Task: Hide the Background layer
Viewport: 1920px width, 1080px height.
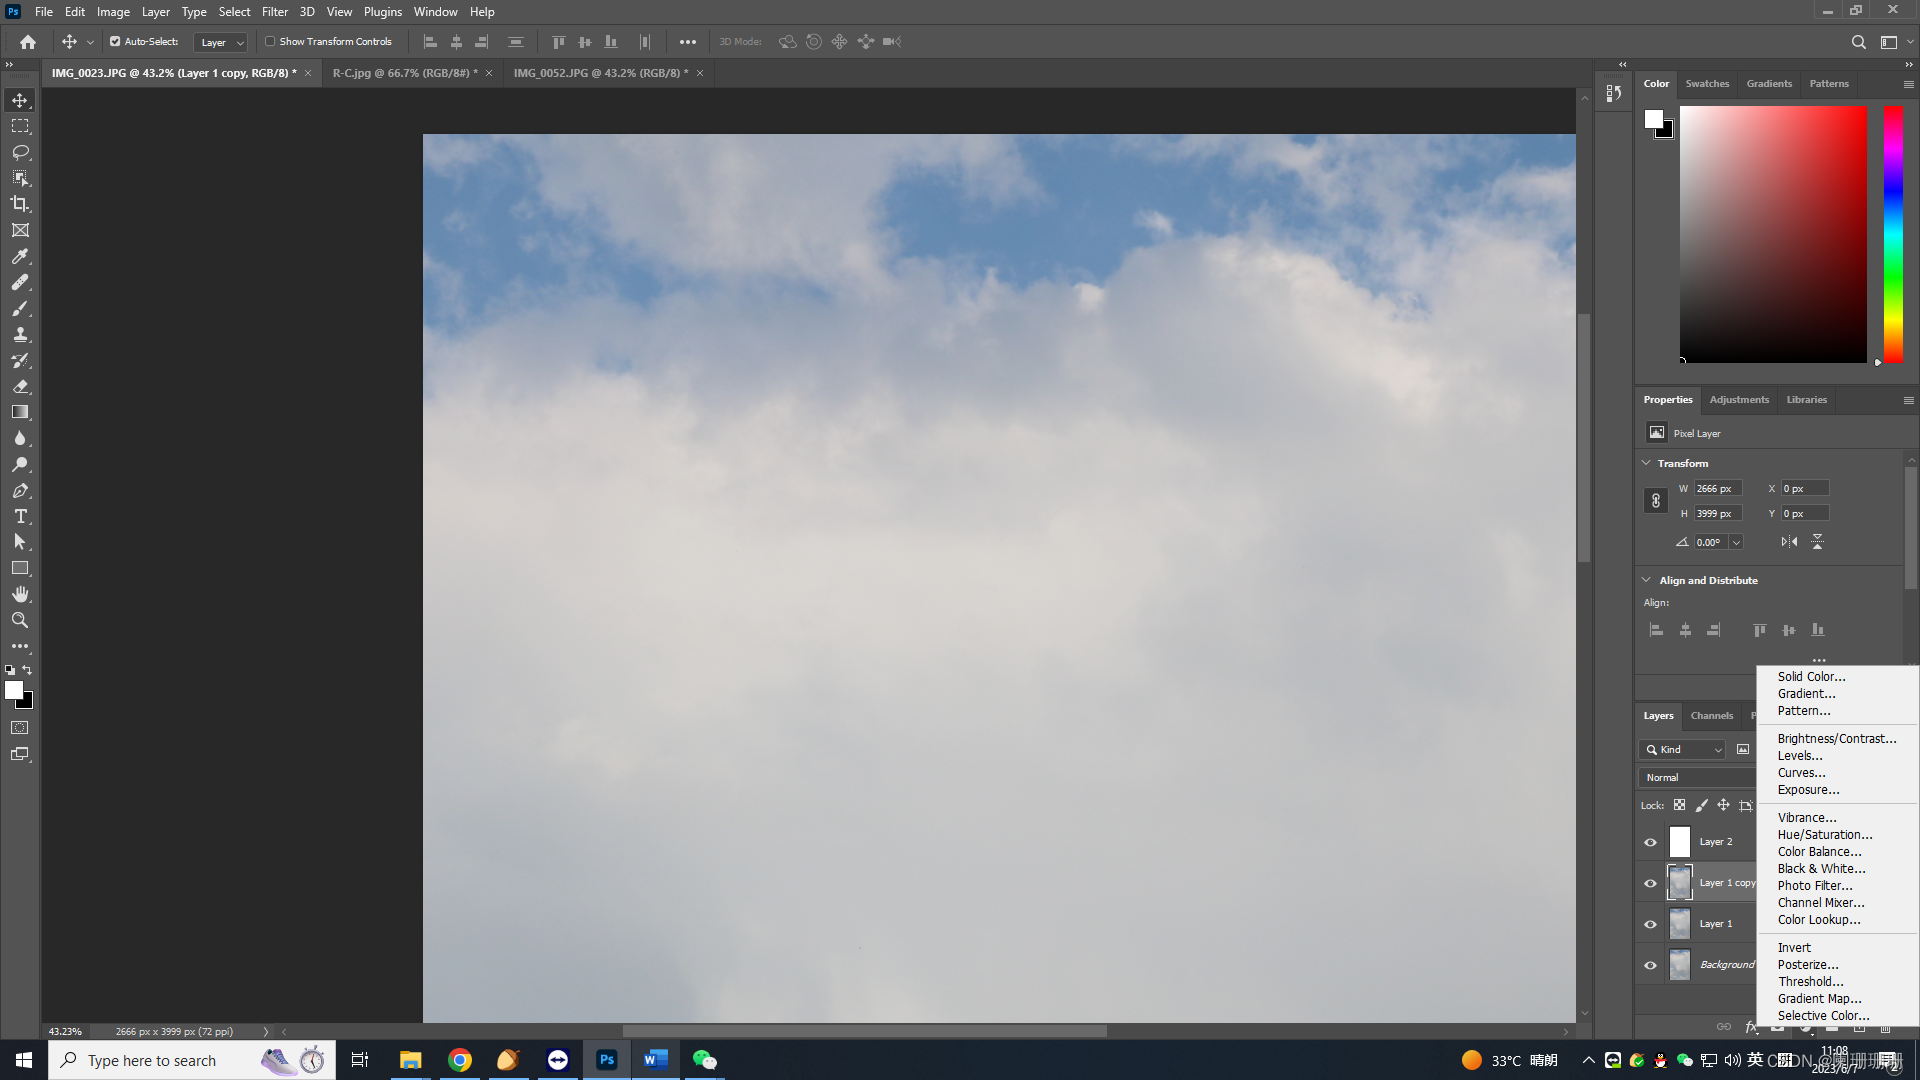Action: point(1650,965)
